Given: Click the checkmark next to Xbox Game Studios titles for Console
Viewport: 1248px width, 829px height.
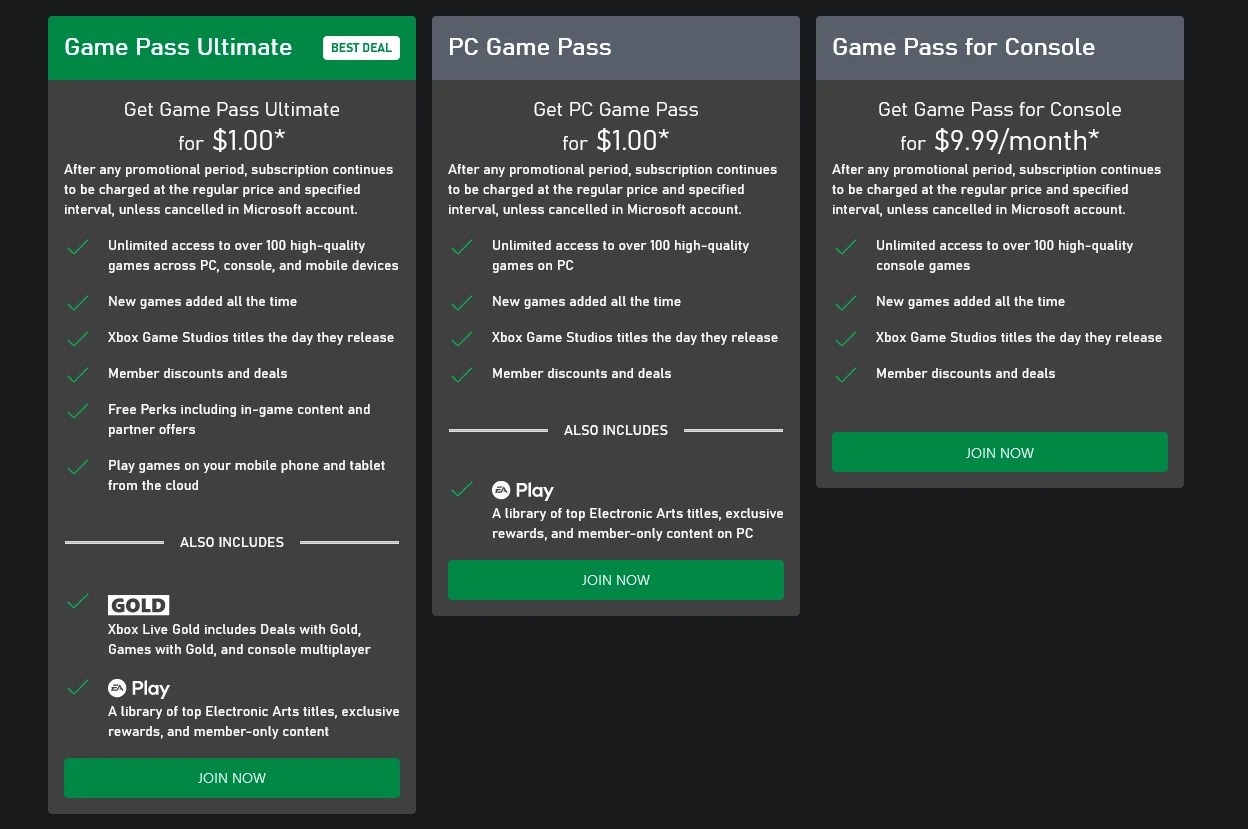Looking at the screenshot, I should coord(845,338).
